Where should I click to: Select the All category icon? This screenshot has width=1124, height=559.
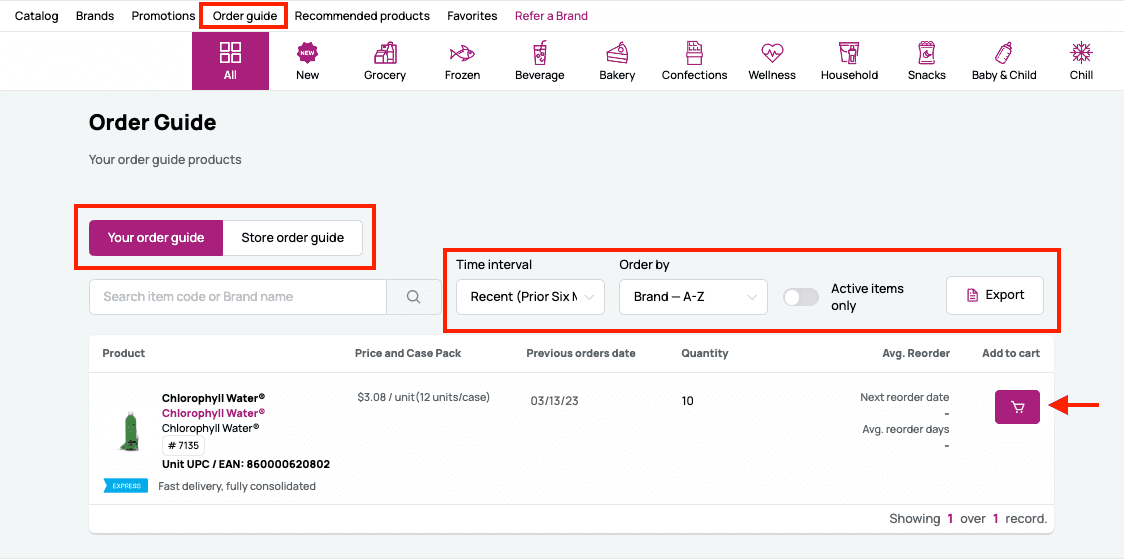tap(230, 61)
